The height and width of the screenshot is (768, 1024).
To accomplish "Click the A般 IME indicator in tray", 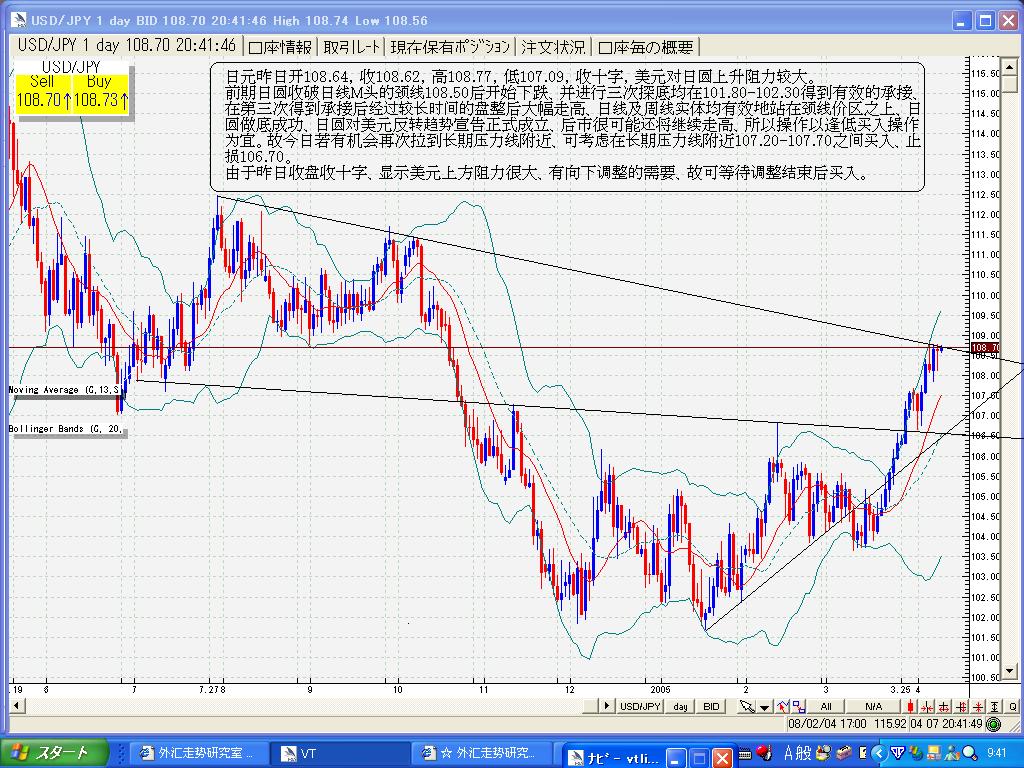I will pyautogui.click(x=797, y=753).
